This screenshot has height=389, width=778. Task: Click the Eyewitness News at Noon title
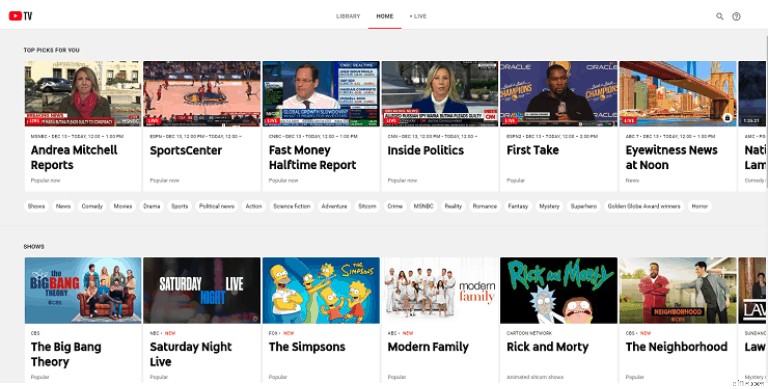(x=671, y=157)
